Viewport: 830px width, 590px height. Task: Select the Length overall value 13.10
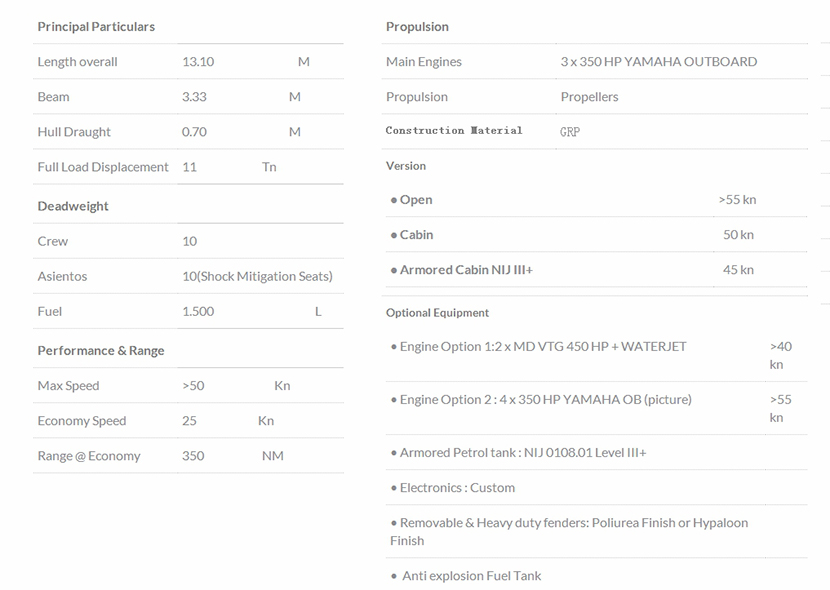point(199,62)
